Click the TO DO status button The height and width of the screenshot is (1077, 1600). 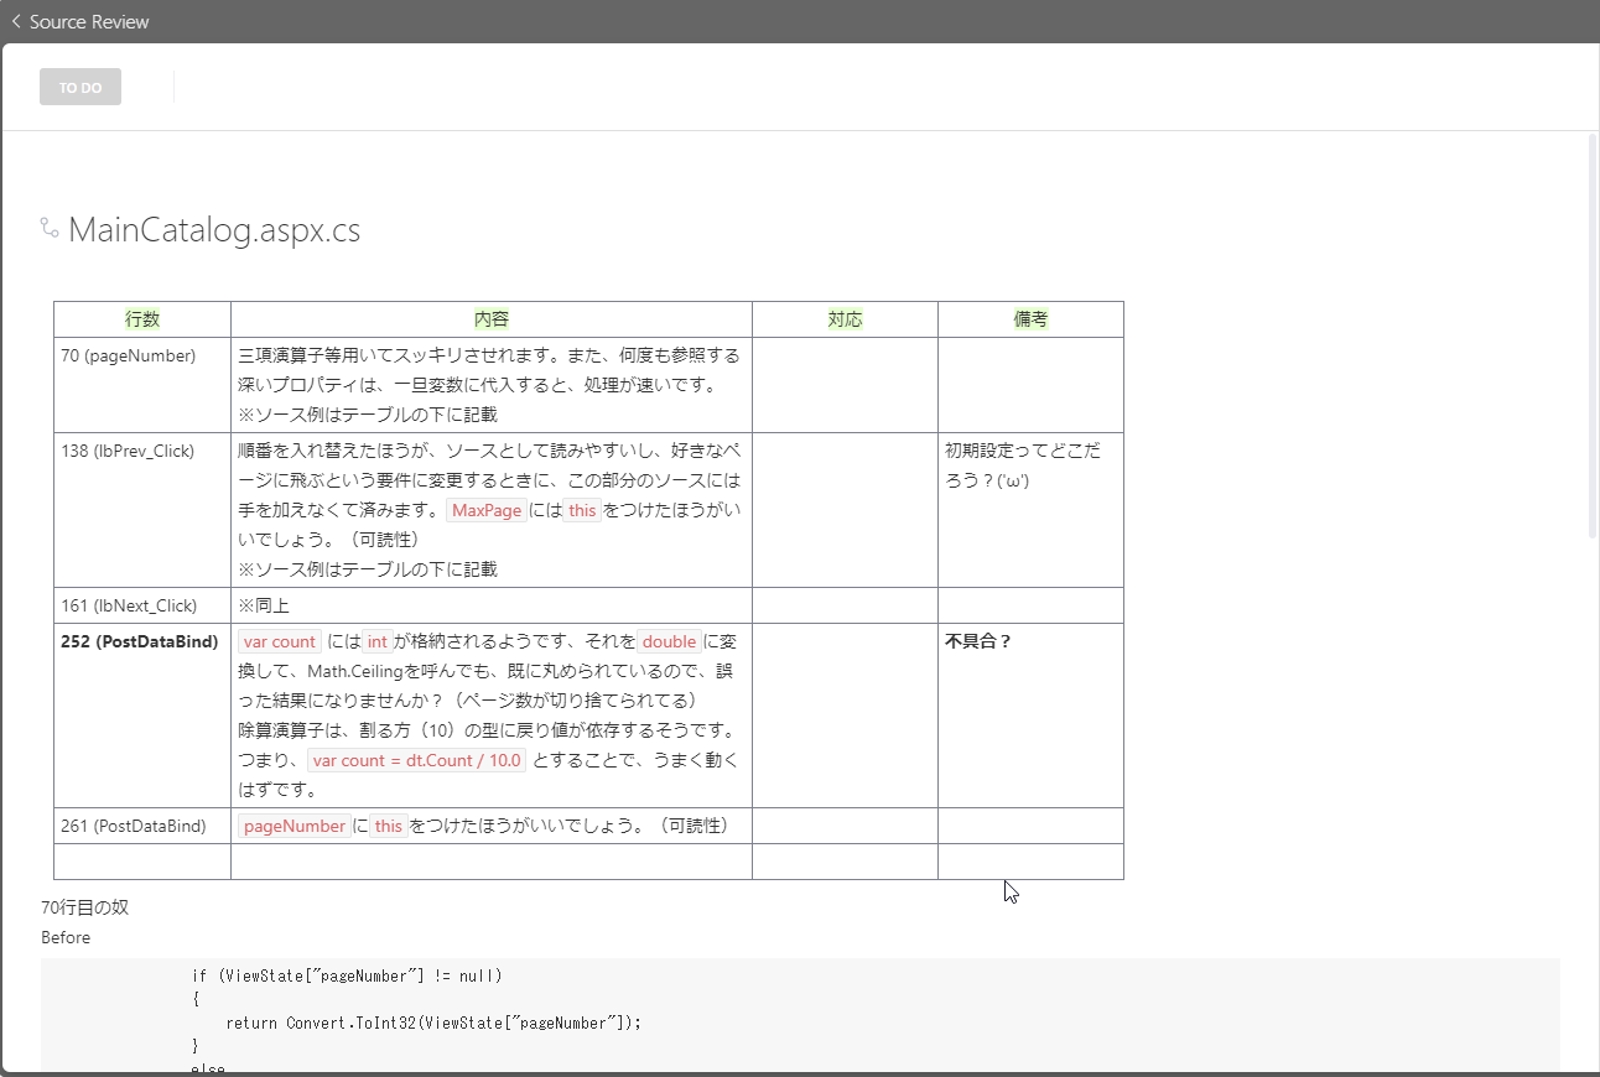[80, 87]
